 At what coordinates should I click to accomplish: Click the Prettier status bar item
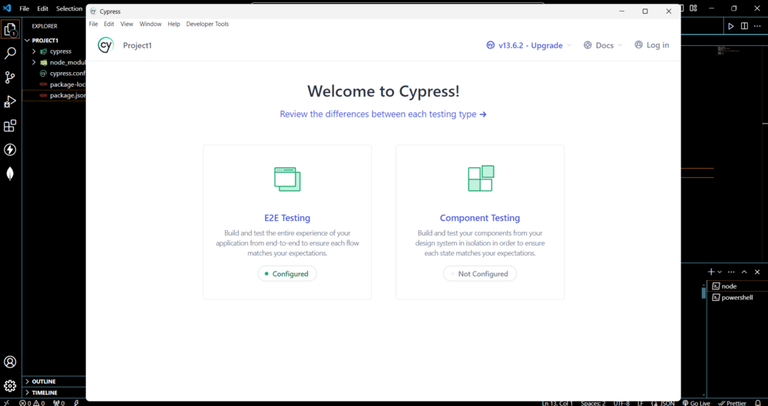click(732, 403)
